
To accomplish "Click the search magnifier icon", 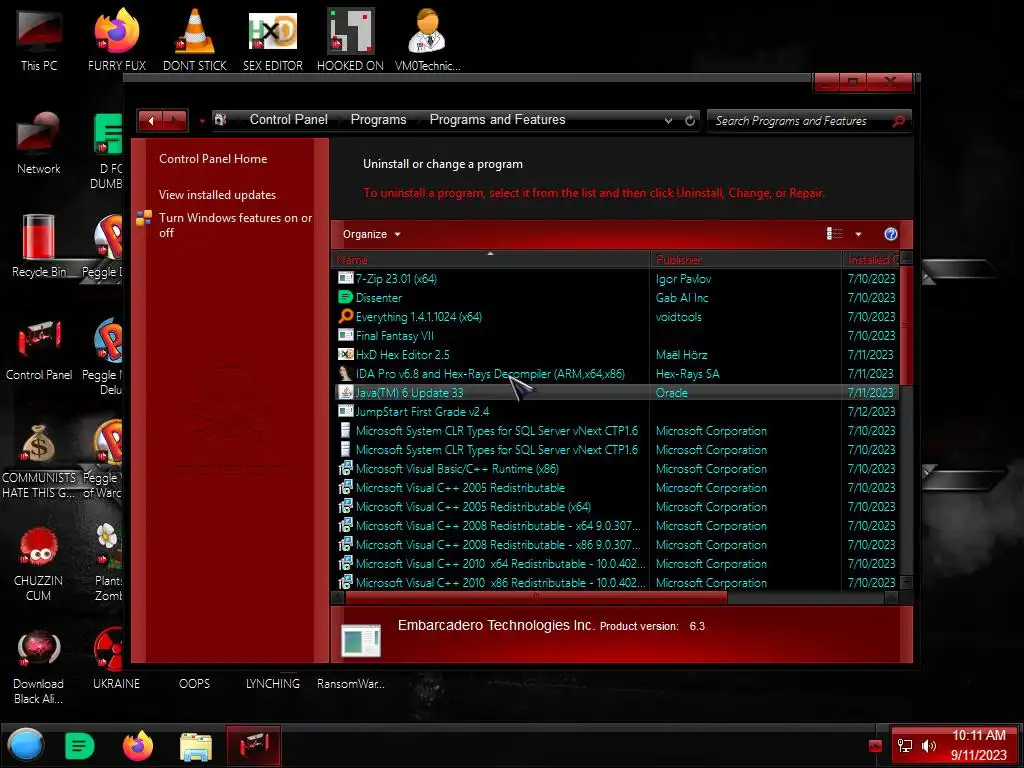I will pos(899,120).
